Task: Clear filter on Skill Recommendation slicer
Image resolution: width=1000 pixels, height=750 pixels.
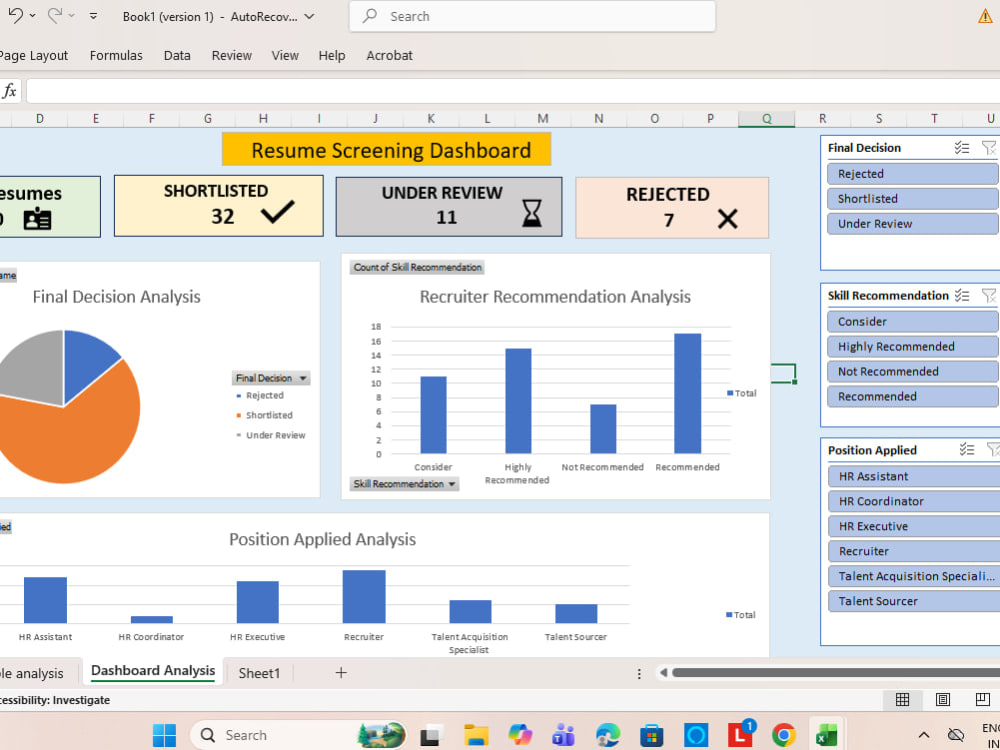Action: pos(989,295)
